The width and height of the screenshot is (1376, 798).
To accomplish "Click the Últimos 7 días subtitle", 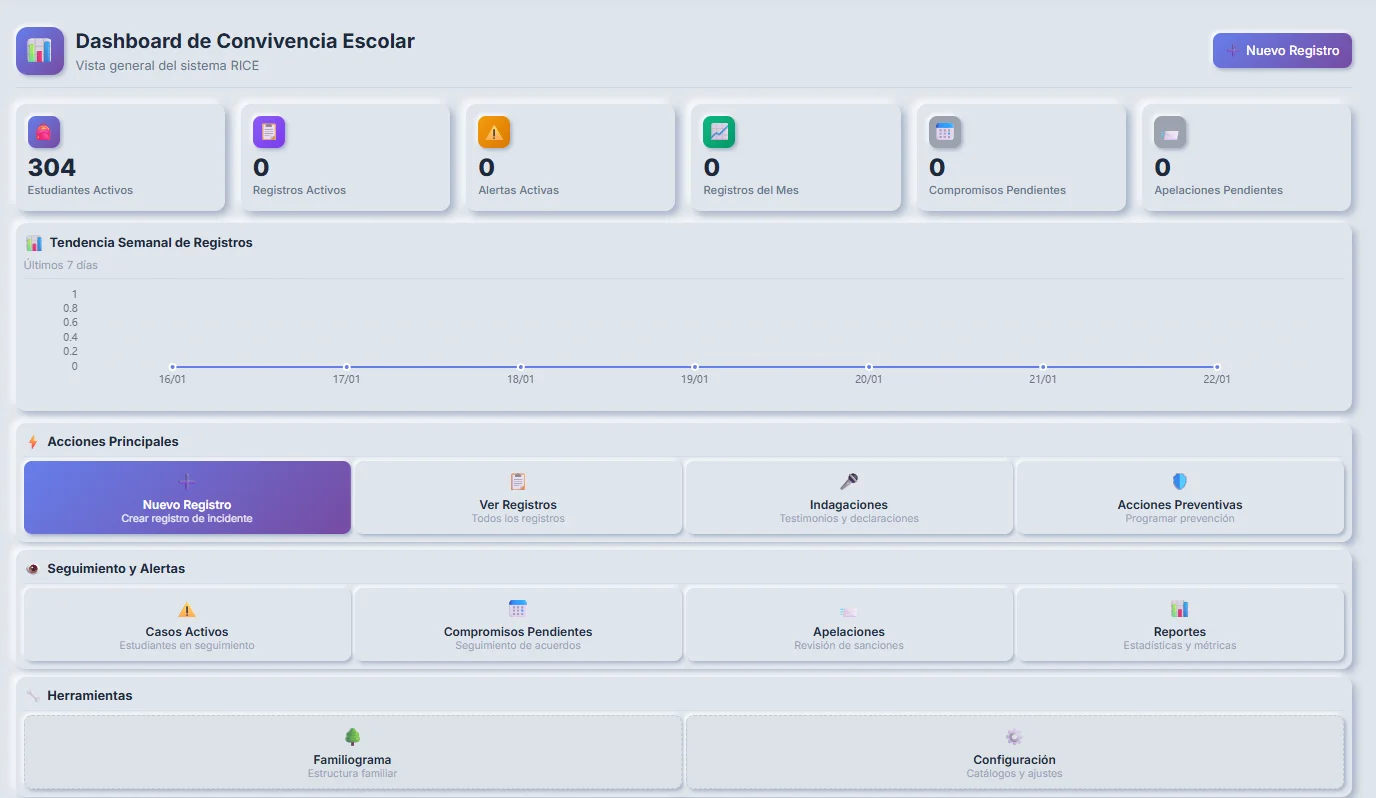I will pos(61,265).
